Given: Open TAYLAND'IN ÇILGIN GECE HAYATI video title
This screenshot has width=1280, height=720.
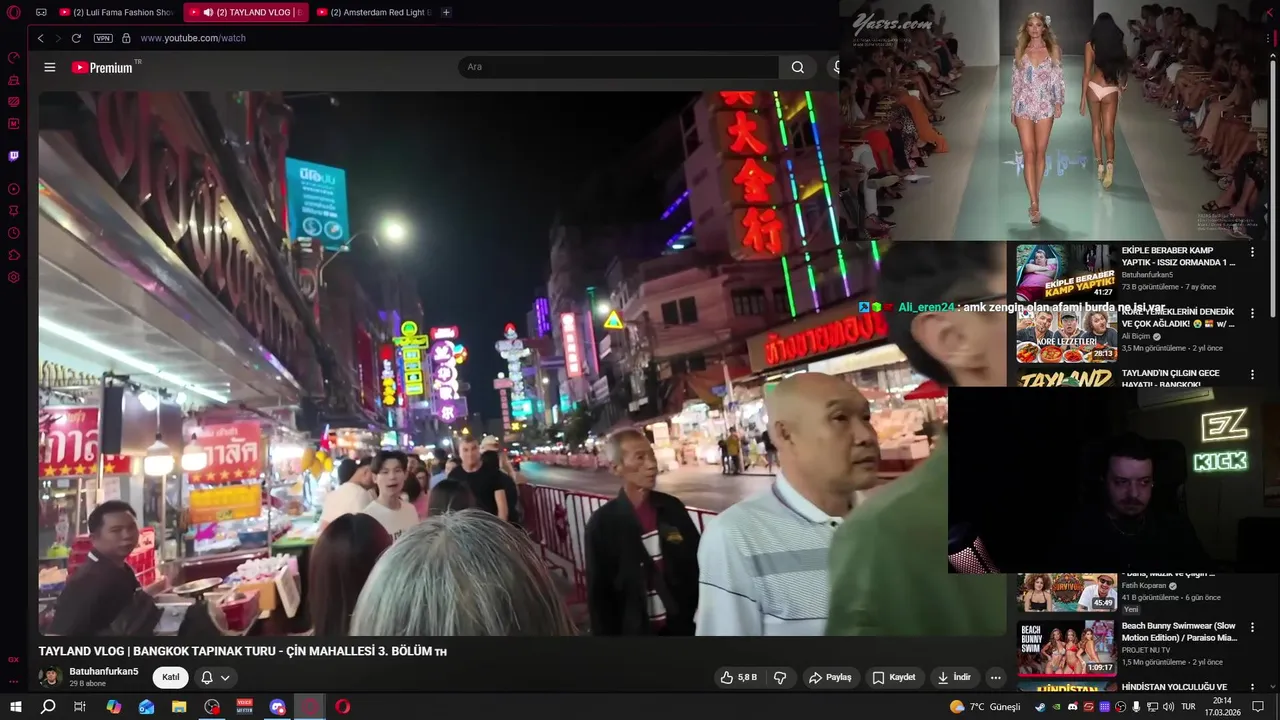Looking at the screenshot, I should point(1171,378).
